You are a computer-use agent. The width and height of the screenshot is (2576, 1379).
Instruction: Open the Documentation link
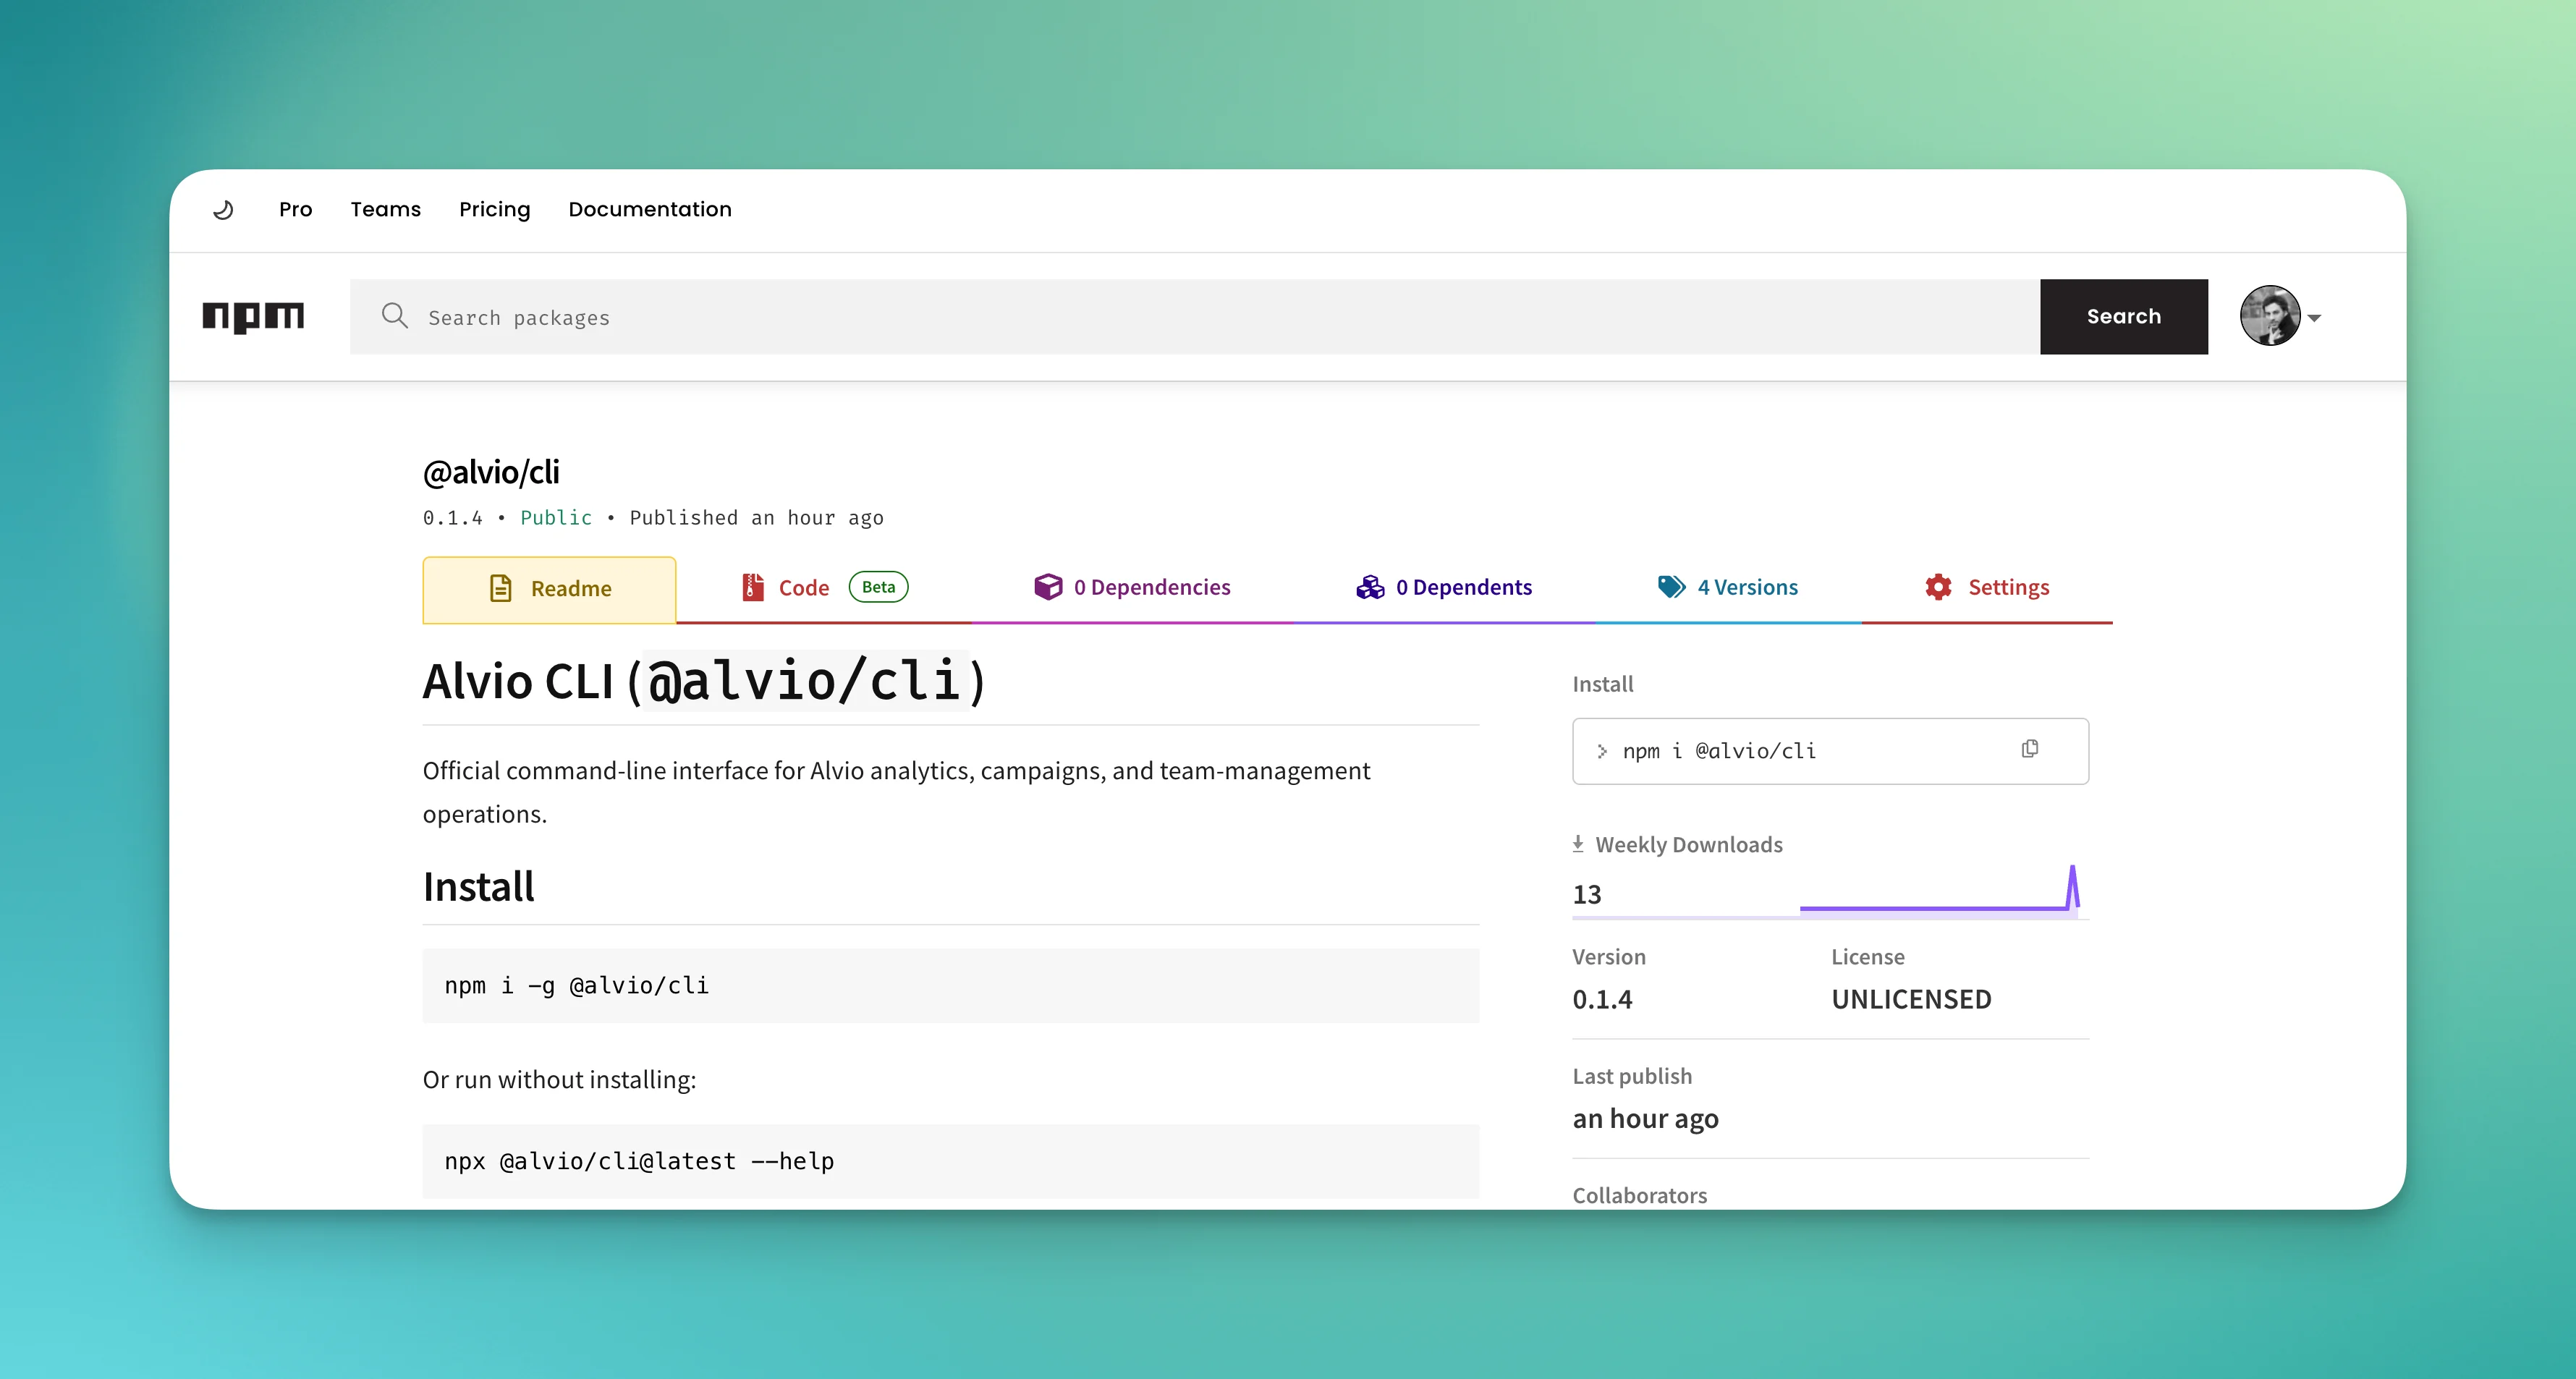tap(650, 210)
